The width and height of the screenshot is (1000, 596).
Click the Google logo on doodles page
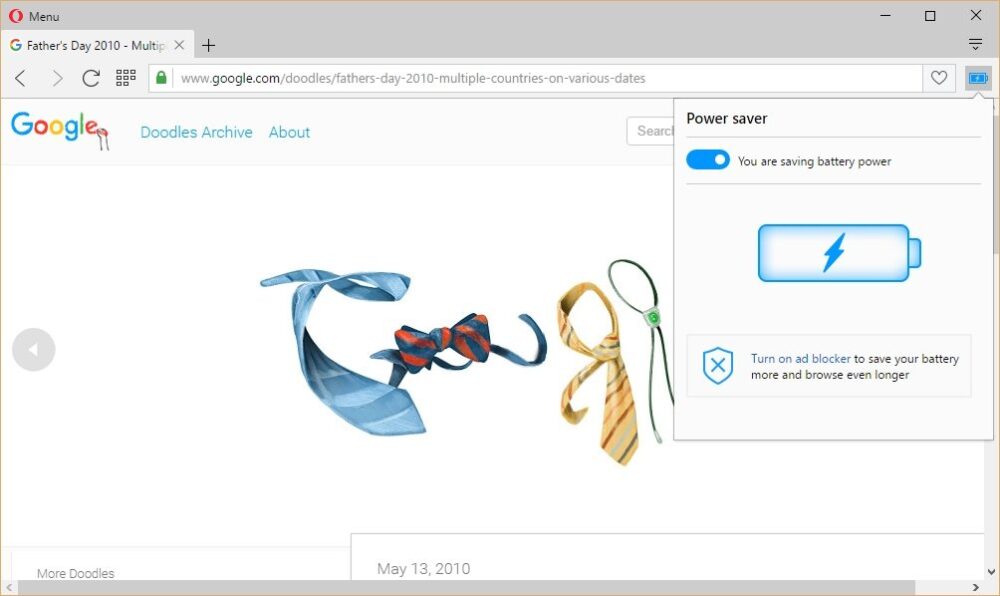point(60,130)
